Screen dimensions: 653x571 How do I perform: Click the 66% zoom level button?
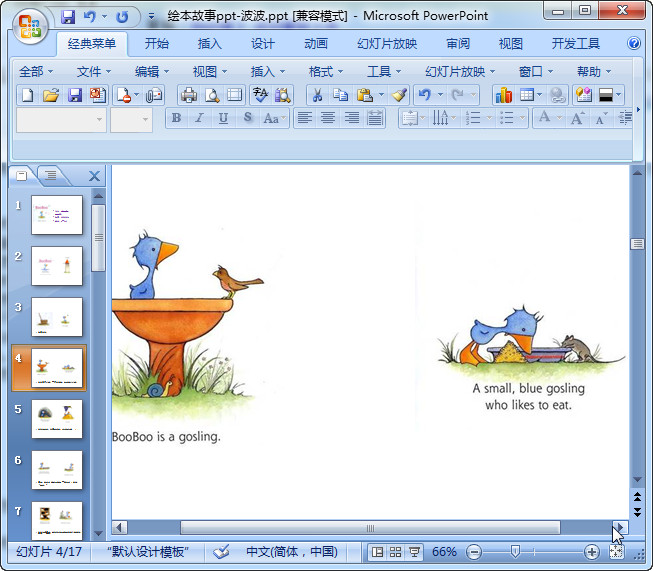(x=444, y=552)
